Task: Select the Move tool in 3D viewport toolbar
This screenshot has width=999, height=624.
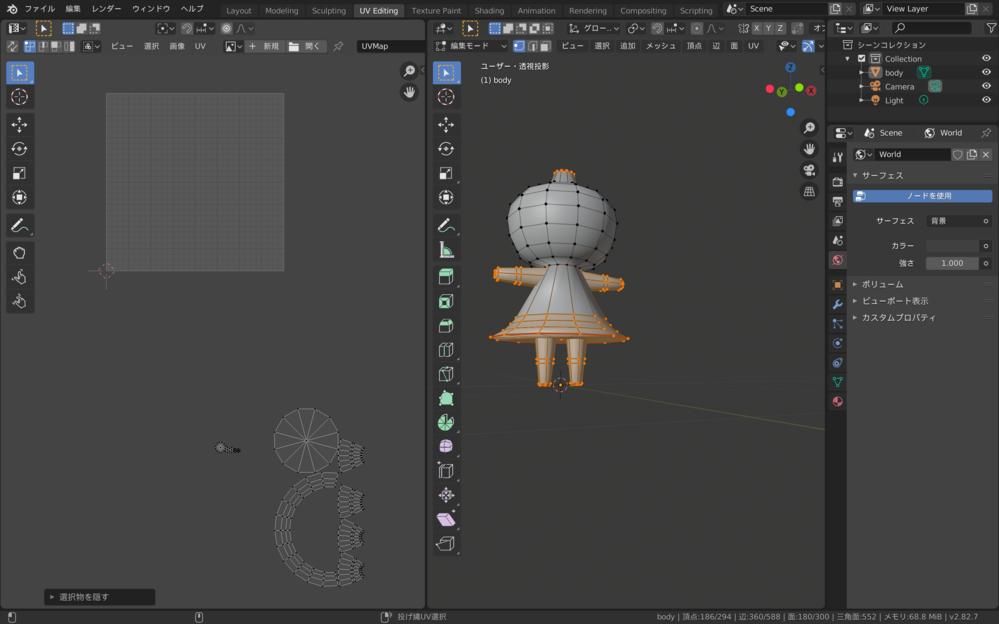Action: coord(446,125)
